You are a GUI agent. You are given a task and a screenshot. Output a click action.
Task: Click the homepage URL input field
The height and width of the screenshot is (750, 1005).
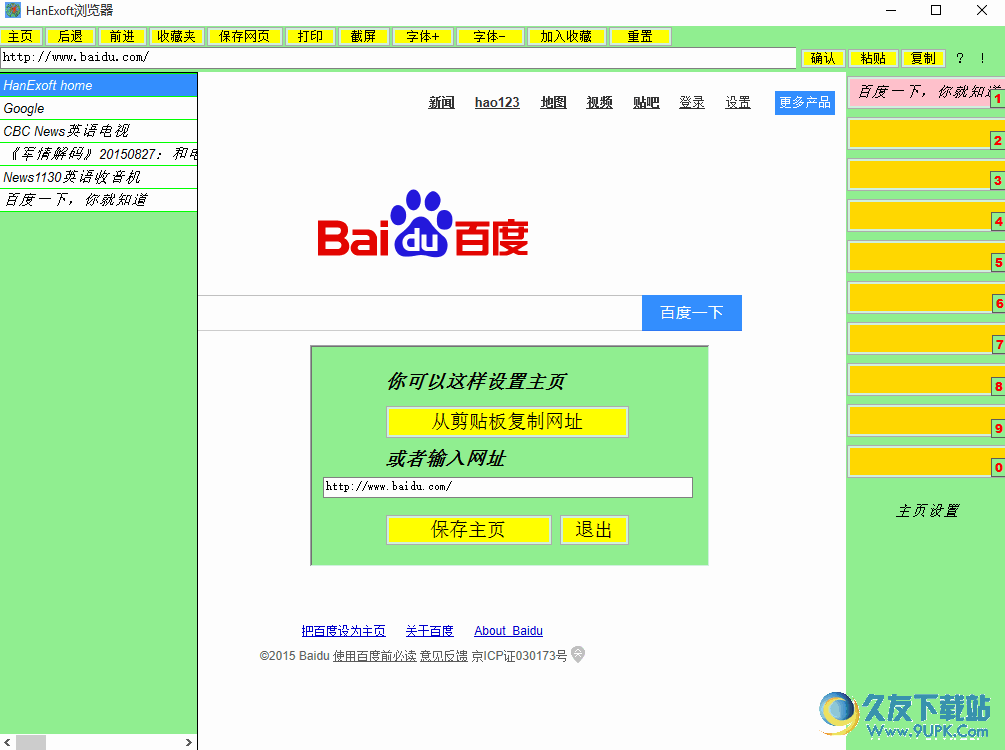point(508,487)
